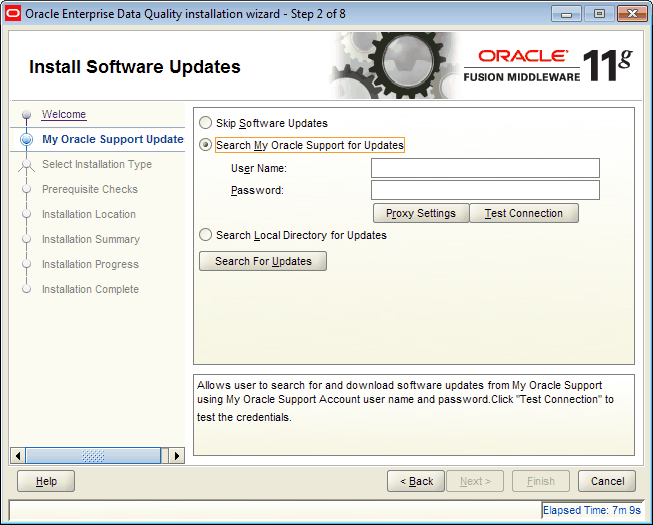Click the Elapsed Time status text
The height and width of the screenshot is (525, 653).
click(591, 510)
